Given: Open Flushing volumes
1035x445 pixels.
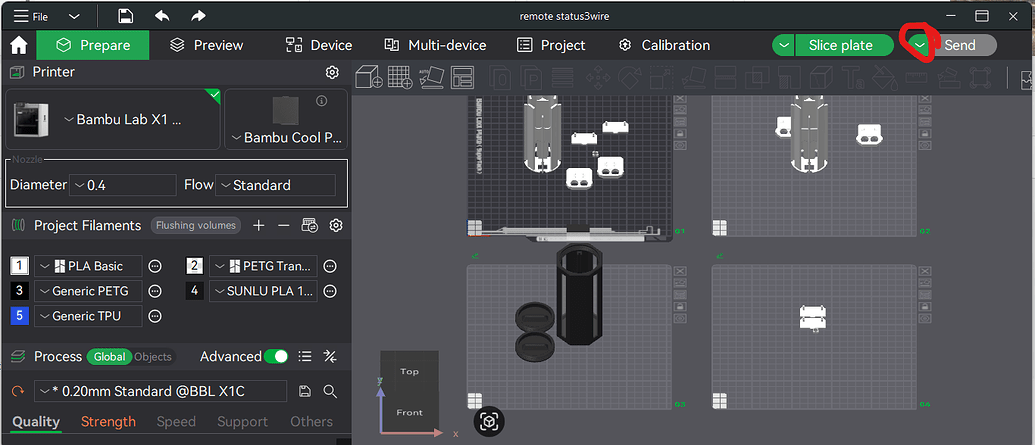Looking at the screenshot, I should pyautogui.click(x=196, y=226).
